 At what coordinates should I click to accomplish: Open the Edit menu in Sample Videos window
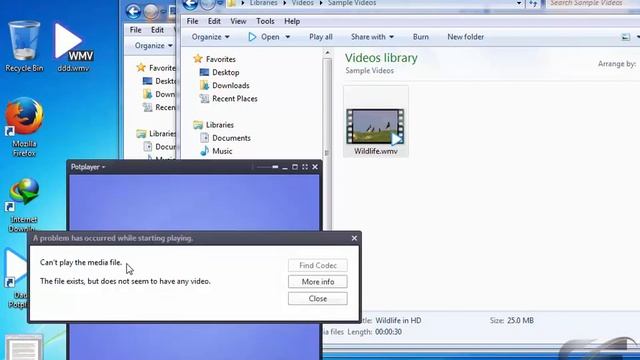click(x=214, y=21)
